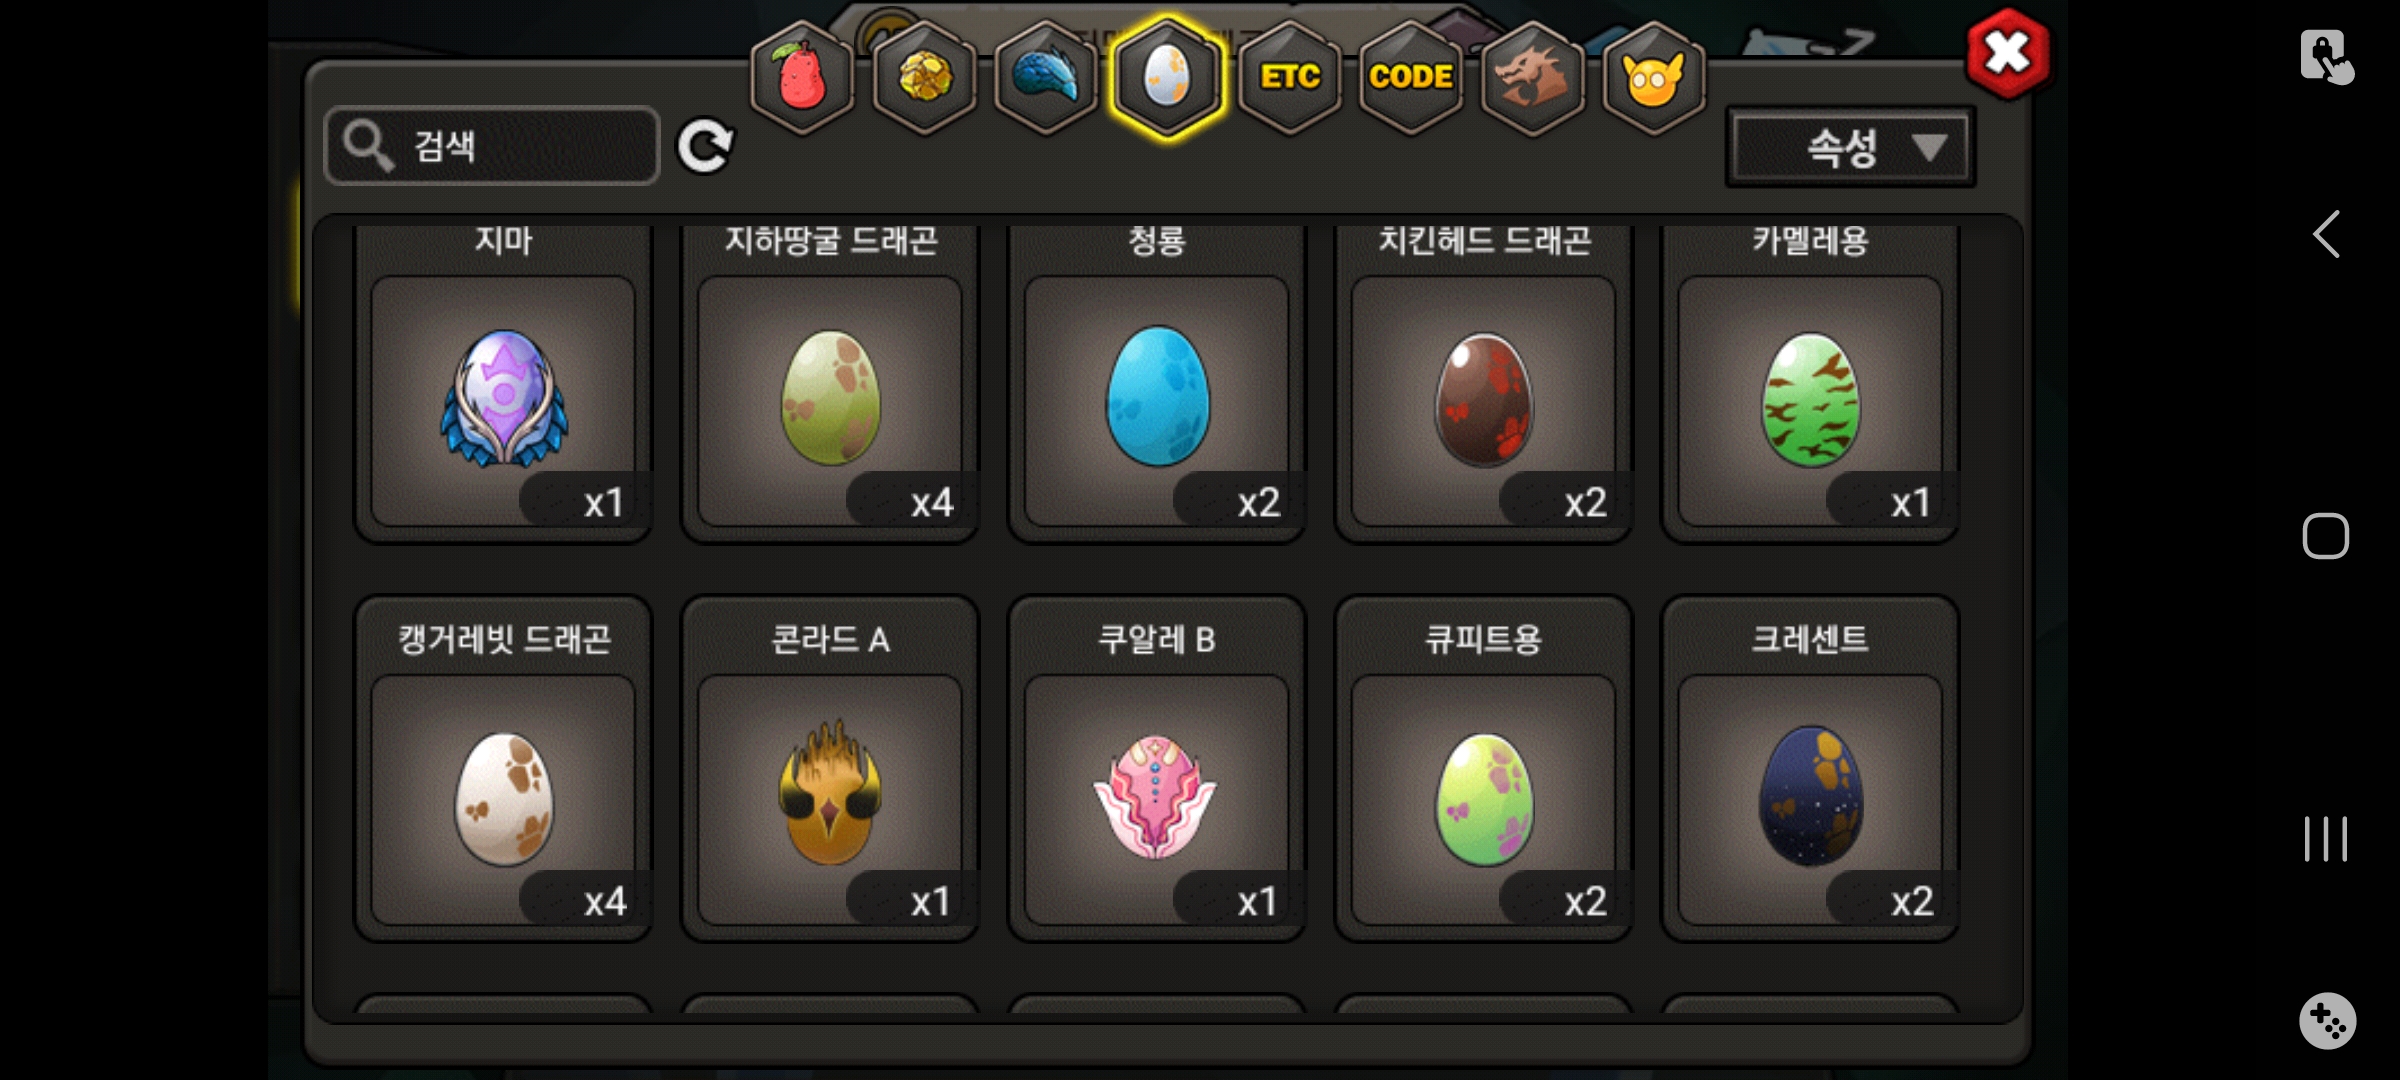Select the 콘라드 A egg

(830, 769)
